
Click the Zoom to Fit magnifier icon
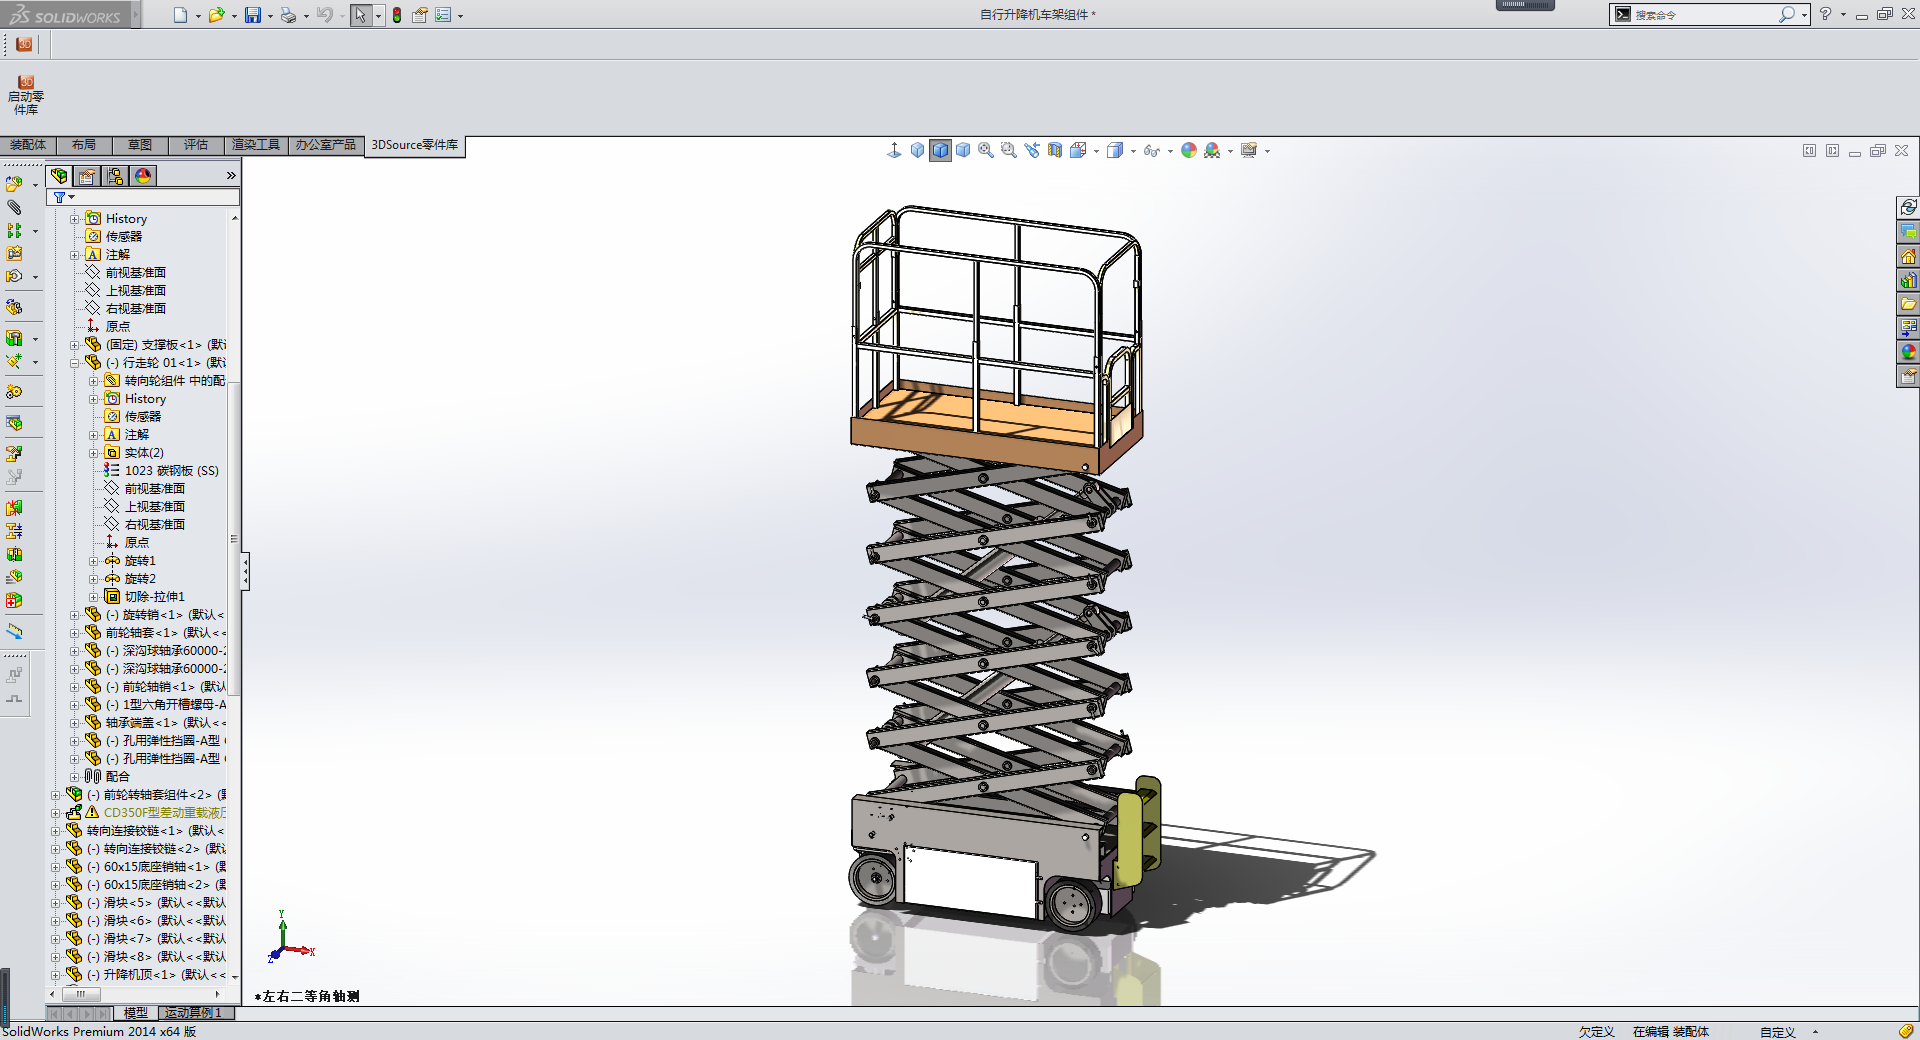coord(986,150)
